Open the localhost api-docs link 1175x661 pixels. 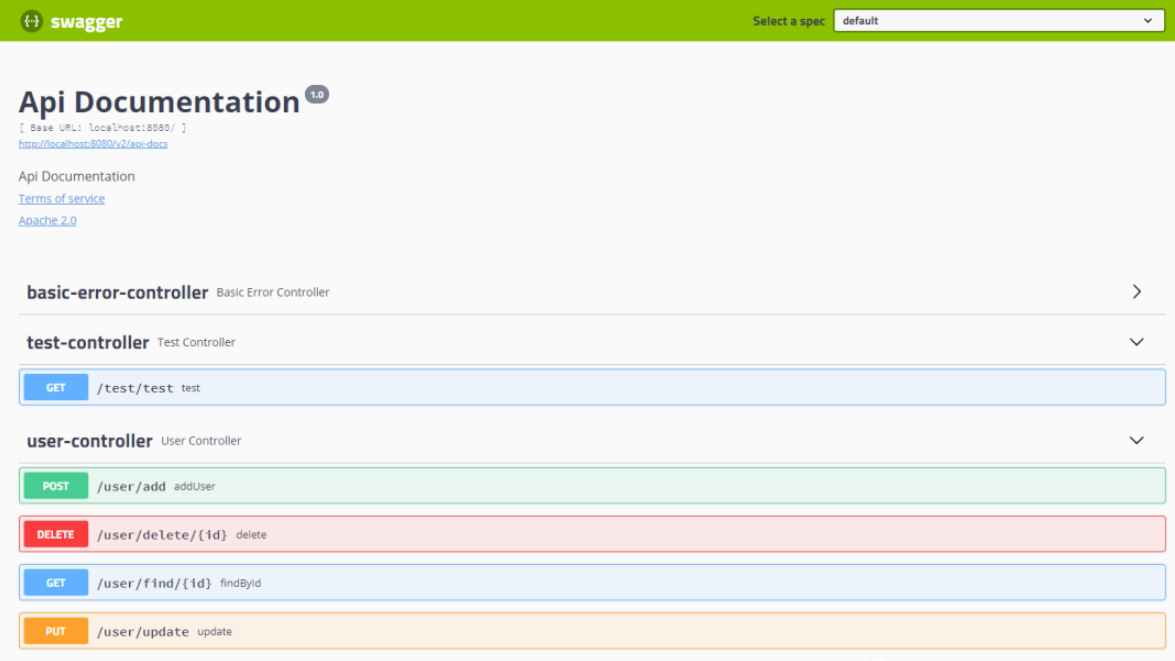pyautogui.click(x=93, y=144)
